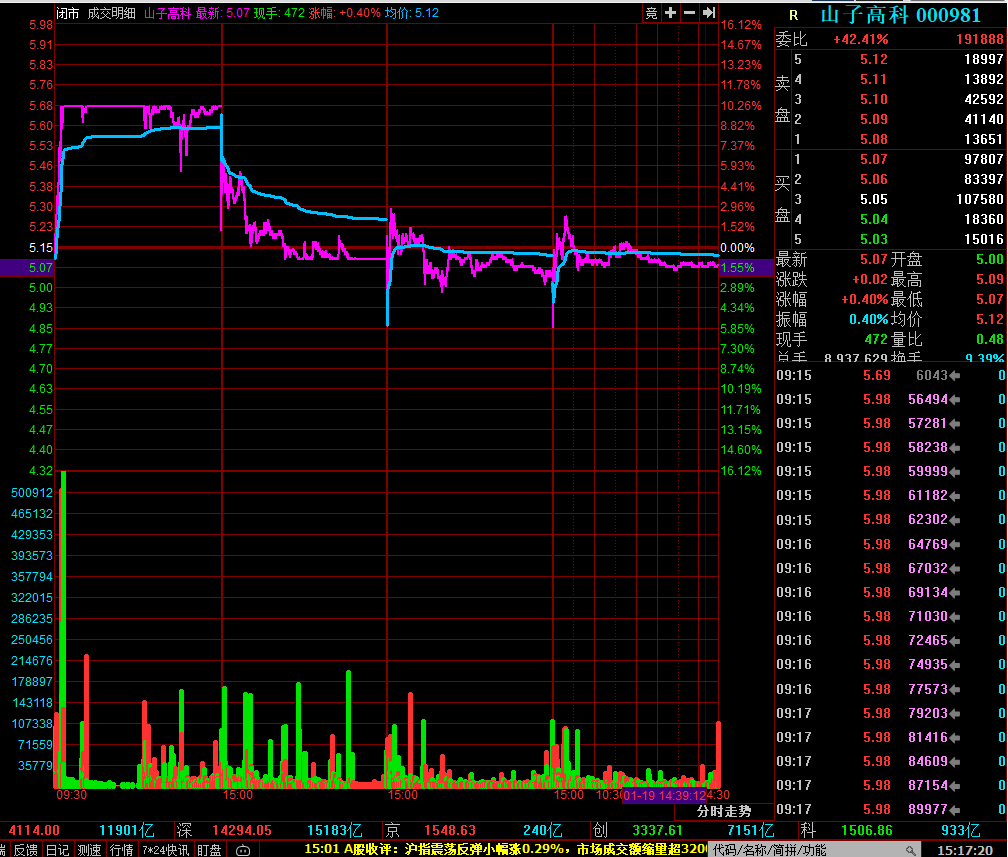Click sell level 1 price 5.08

pos(874,139)
